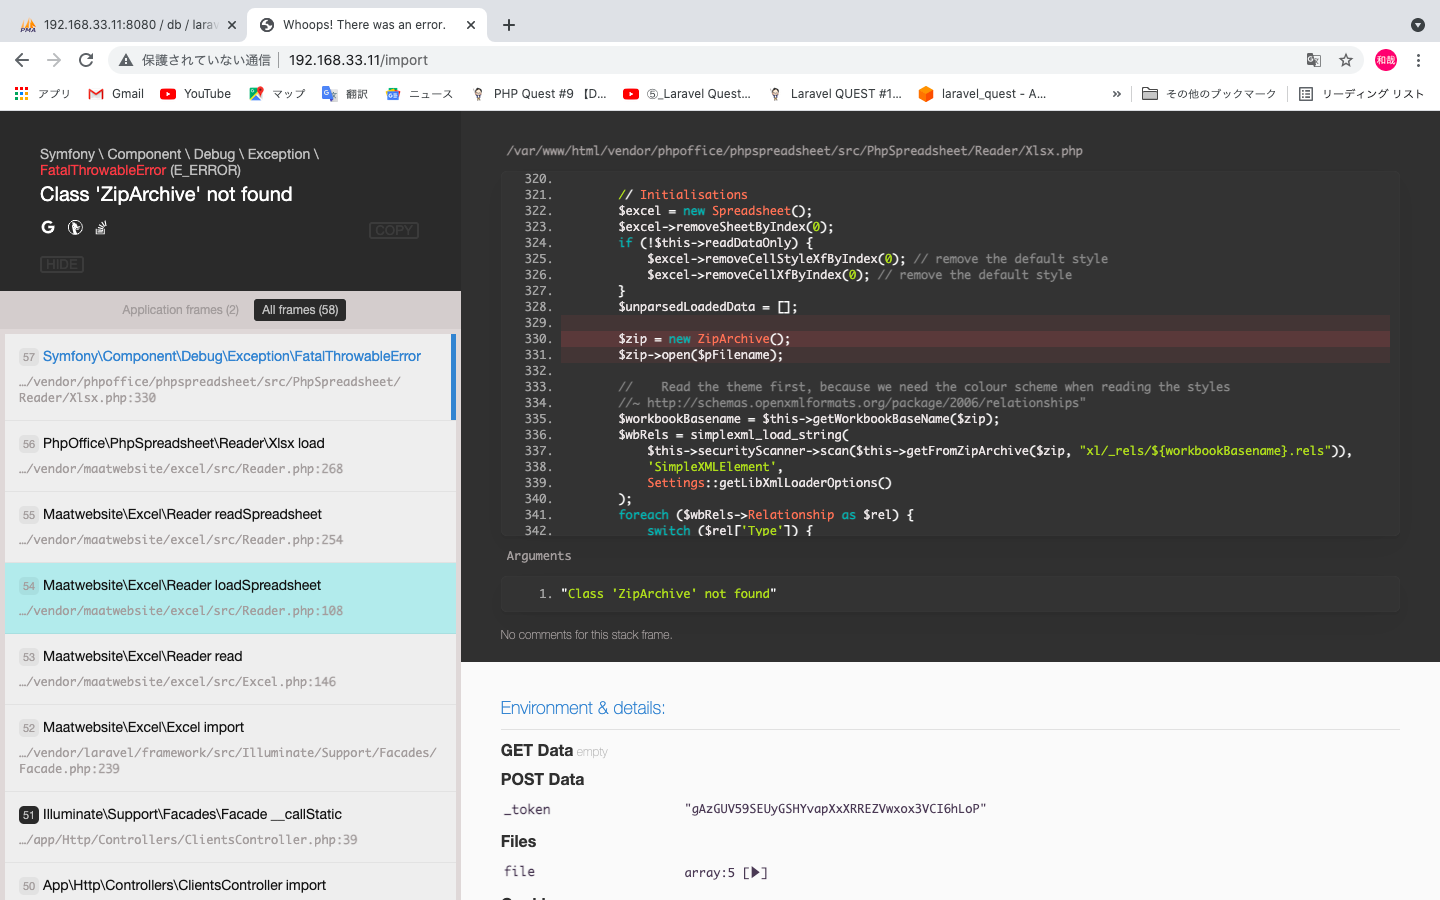This screenshot has height=900, width=1440.
Task: Select frame 55 Reader readSpreadsheet
Action: click(230, 527)
